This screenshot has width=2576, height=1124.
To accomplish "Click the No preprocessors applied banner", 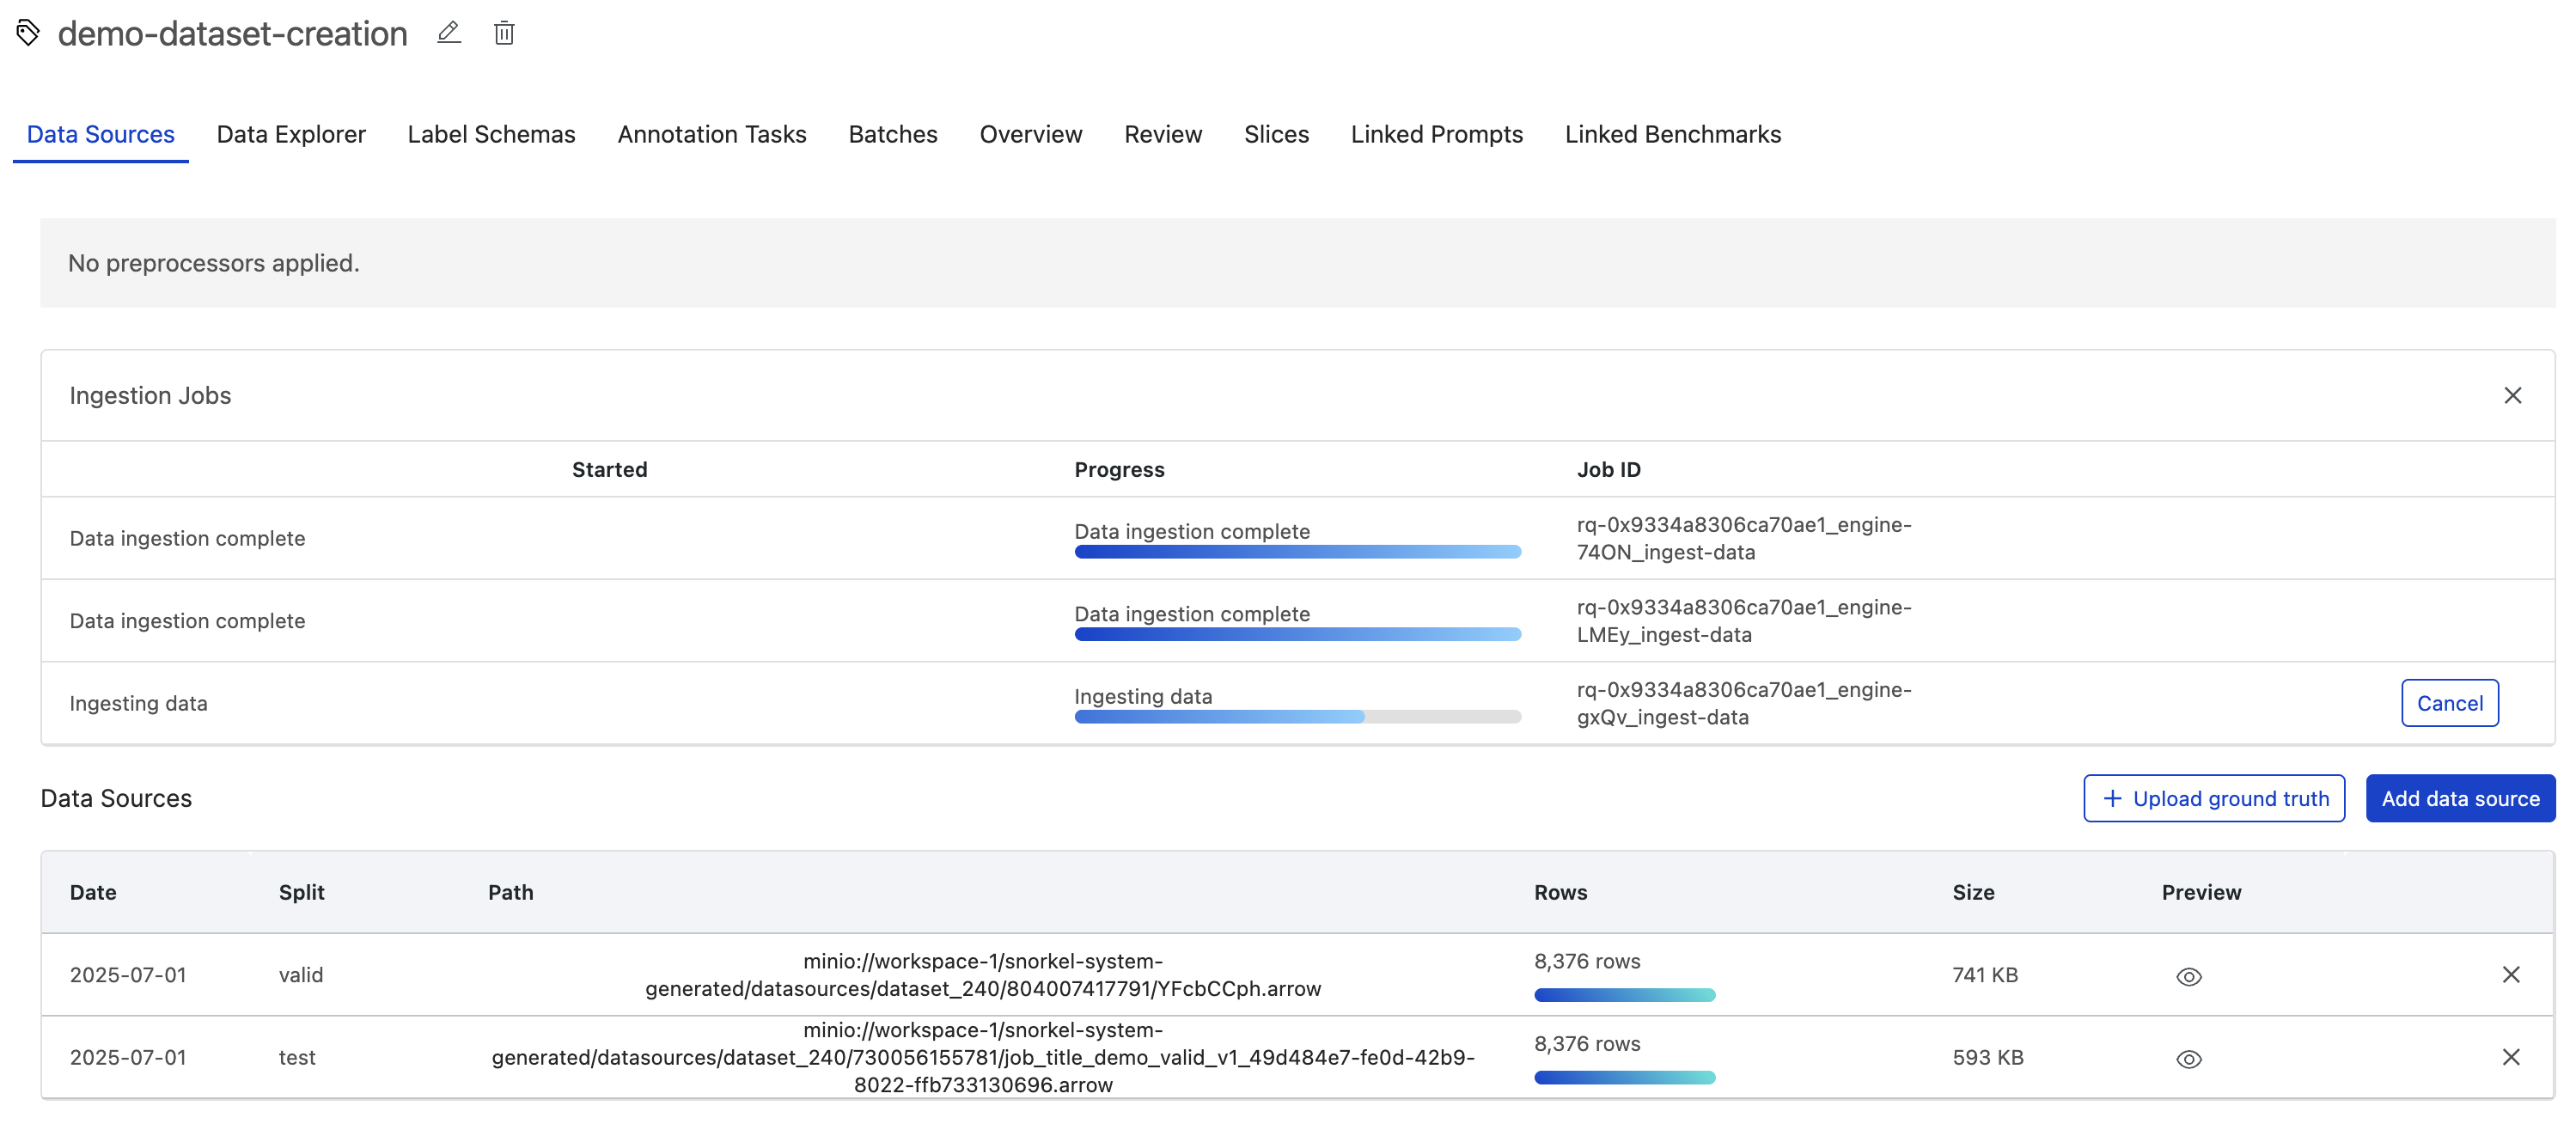I will click(1297, 263).
